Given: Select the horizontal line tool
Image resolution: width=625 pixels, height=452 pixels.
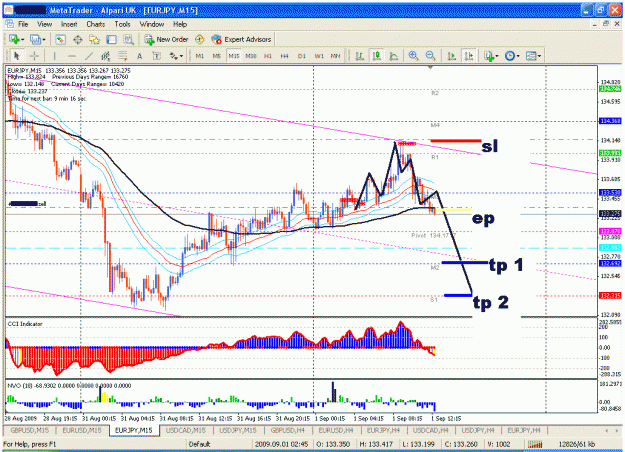Looking at the screenshot, I should (72, 56).
